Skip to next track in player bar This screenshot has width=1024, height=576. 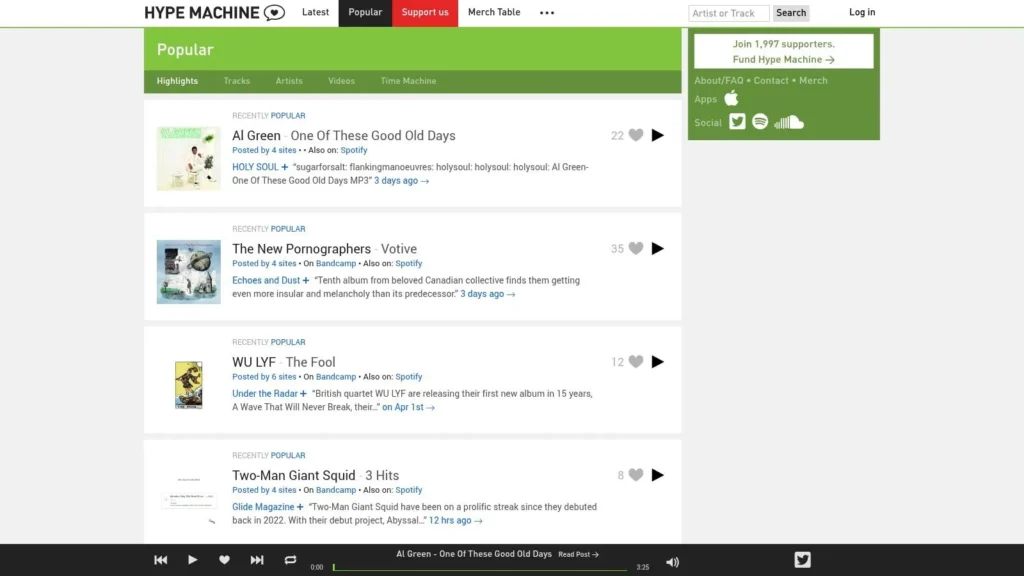click(x=257, y=560)
